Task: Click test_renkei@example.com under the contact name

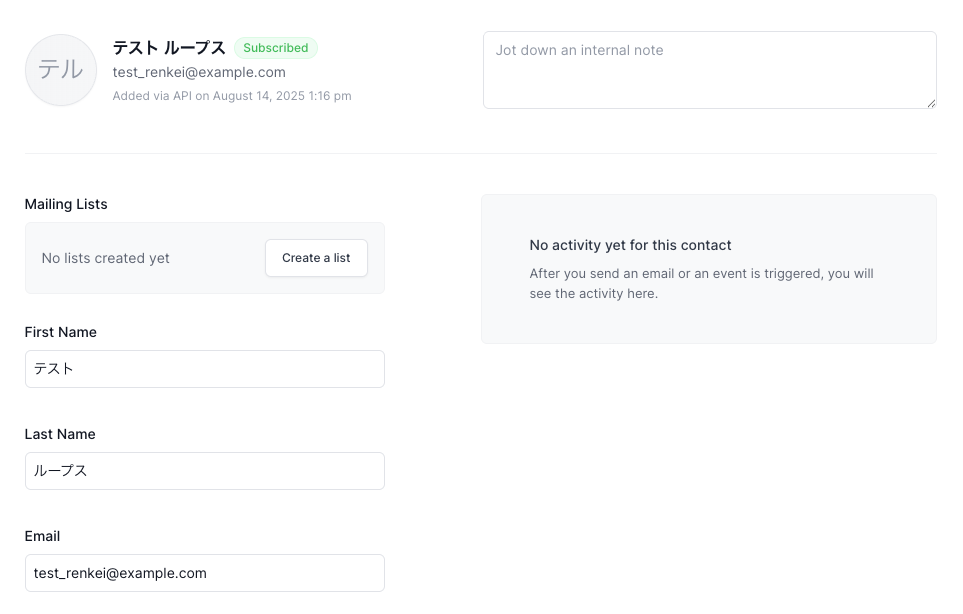Action: (199, 72)
